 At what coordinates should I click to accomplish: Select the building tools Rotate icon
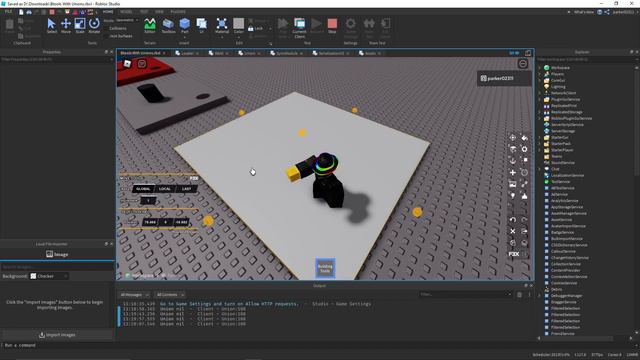pyautogui.click(x=524, y=173)
